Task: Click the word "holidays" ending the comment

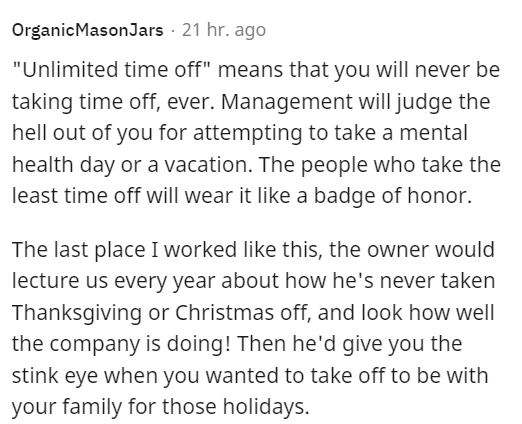Action: point(265,407)
